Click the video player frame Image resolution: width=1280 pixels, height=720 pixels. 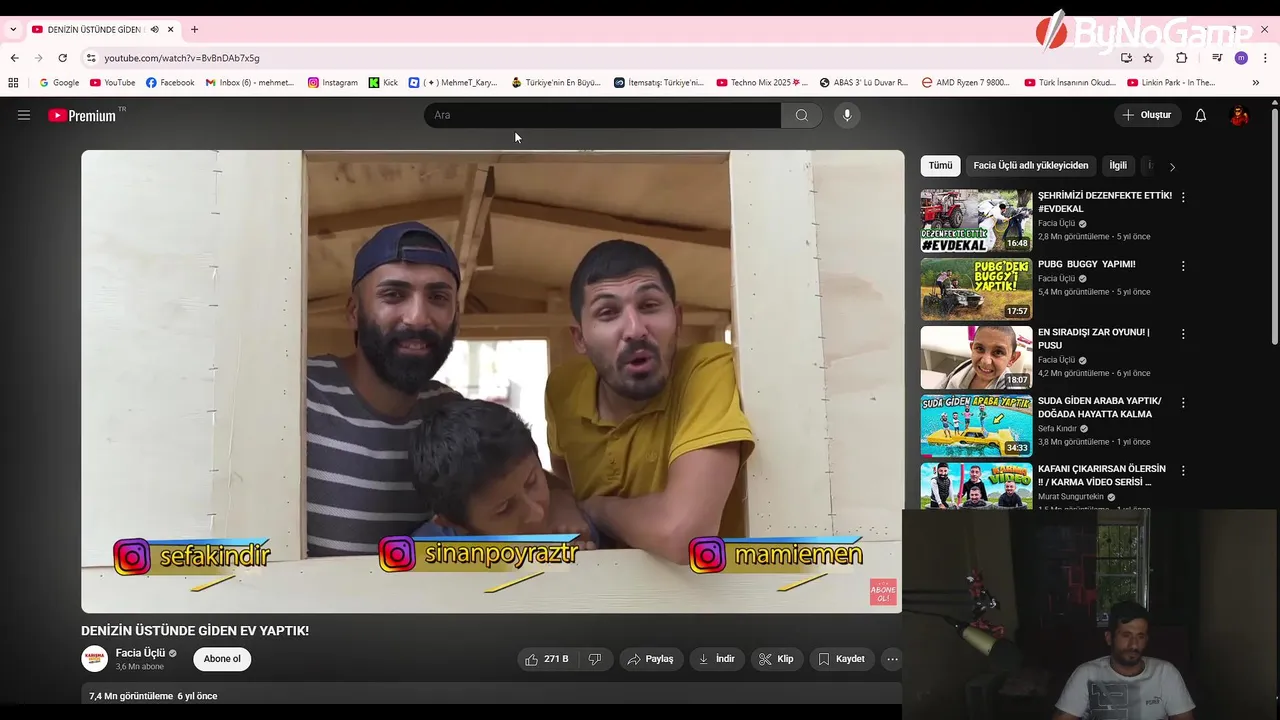[x=492, y=381]
